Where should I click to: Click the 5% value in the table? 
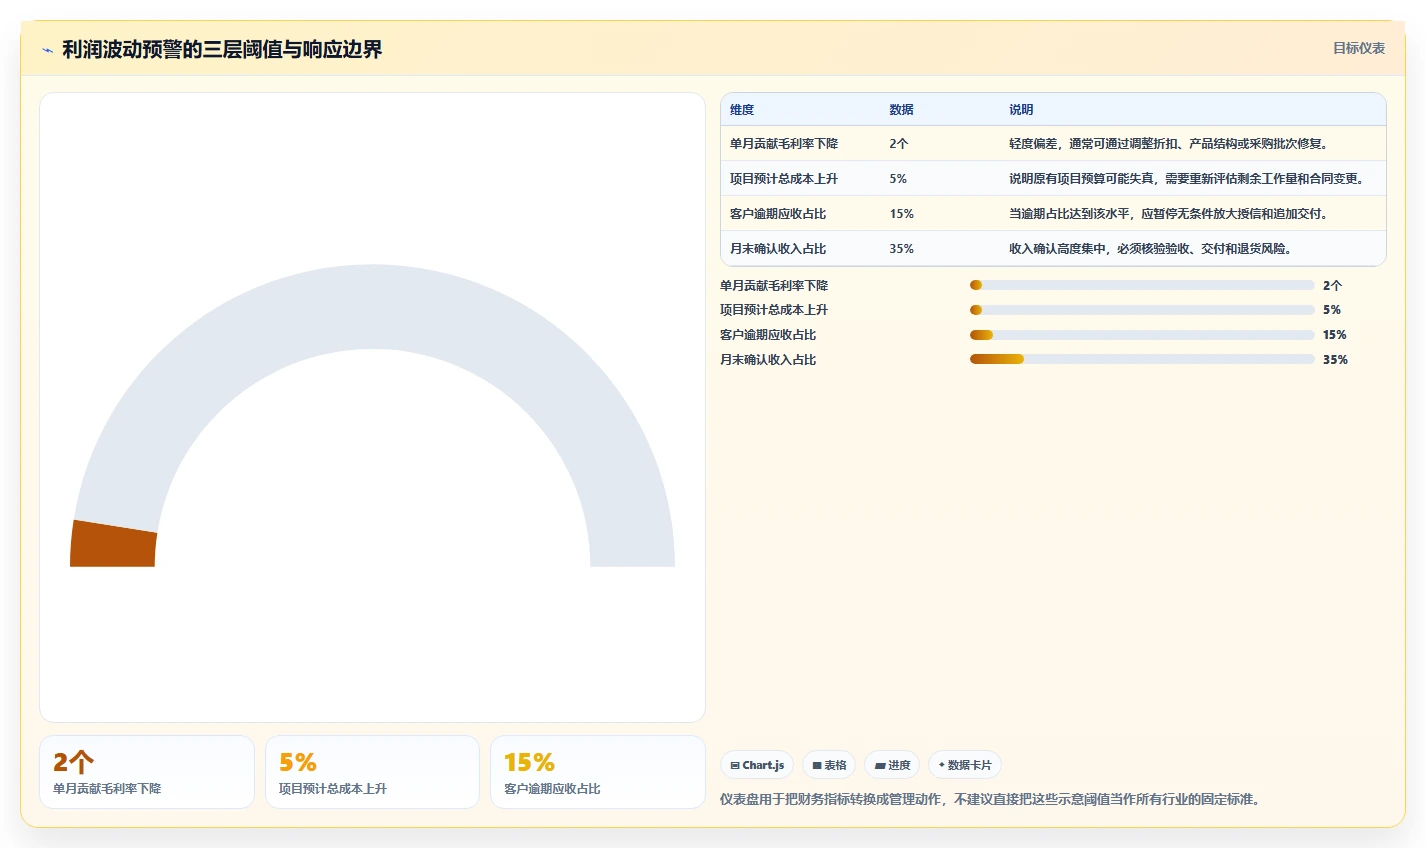[x=898, y=179]
